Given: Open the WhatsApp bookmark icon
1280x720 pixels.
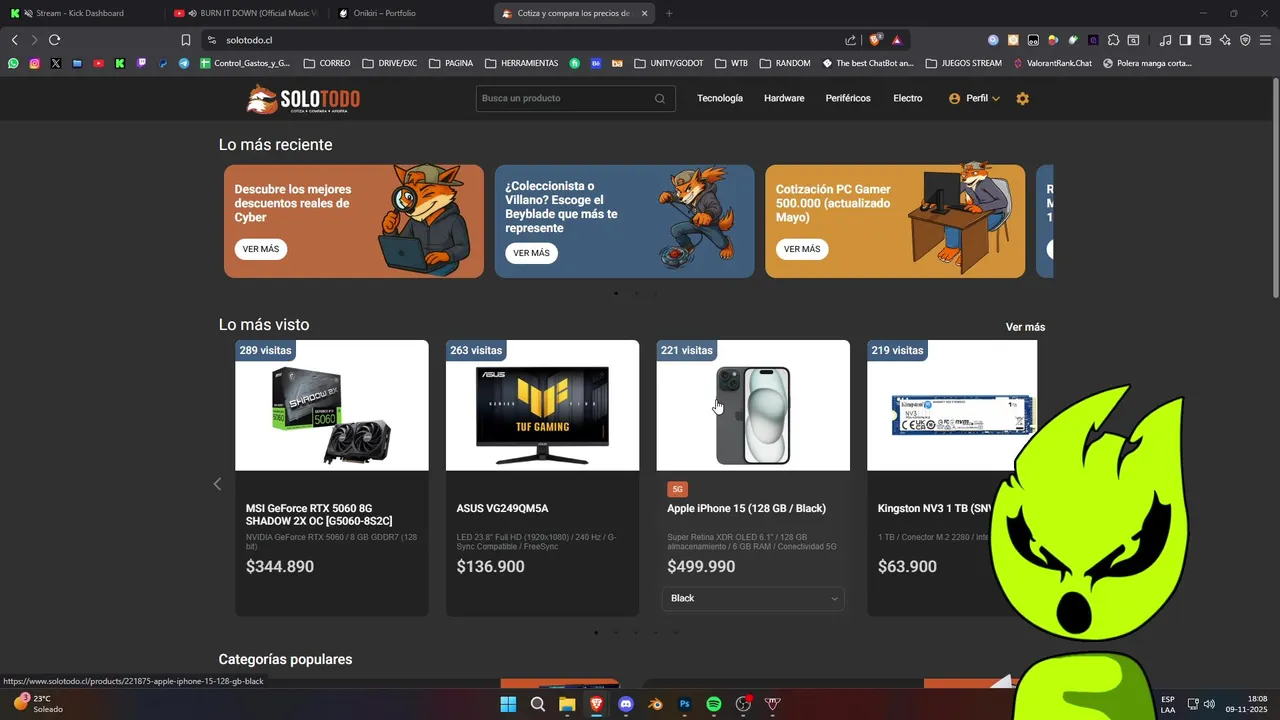Looking at the screenshot, I should 13,63.
